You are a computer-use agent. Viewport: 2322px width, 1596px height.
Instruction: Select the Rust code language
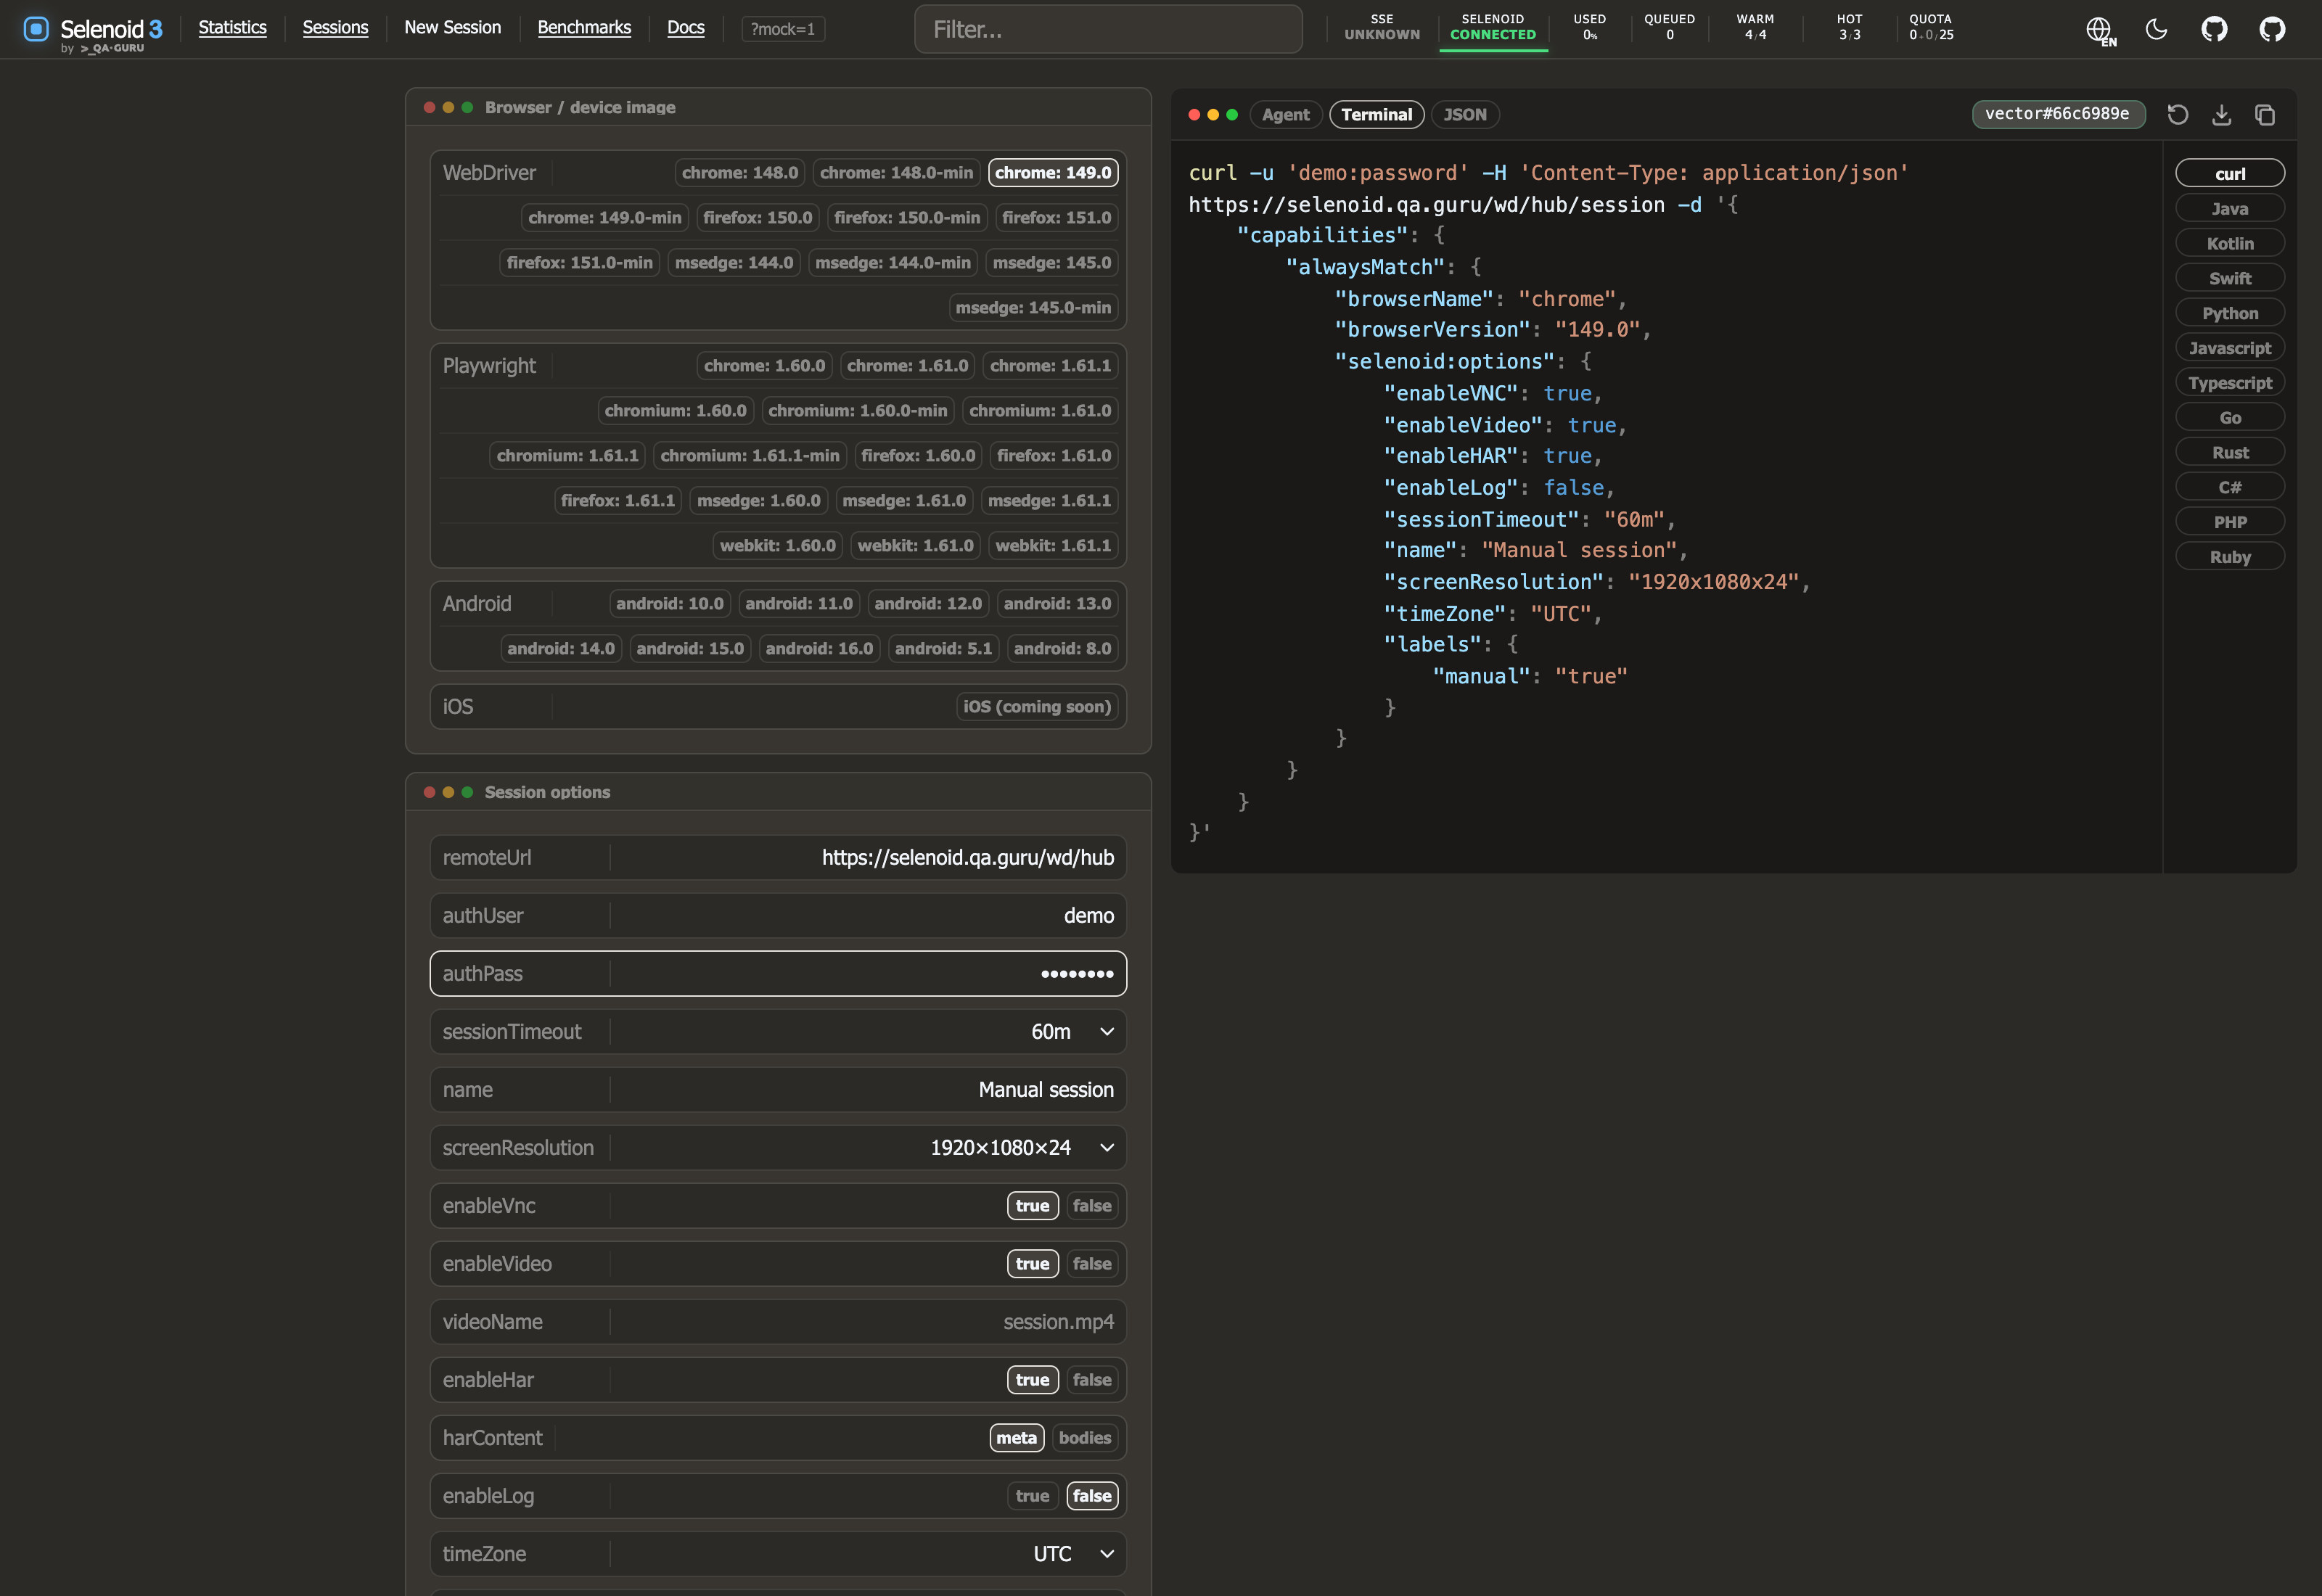click(2230, 453)
